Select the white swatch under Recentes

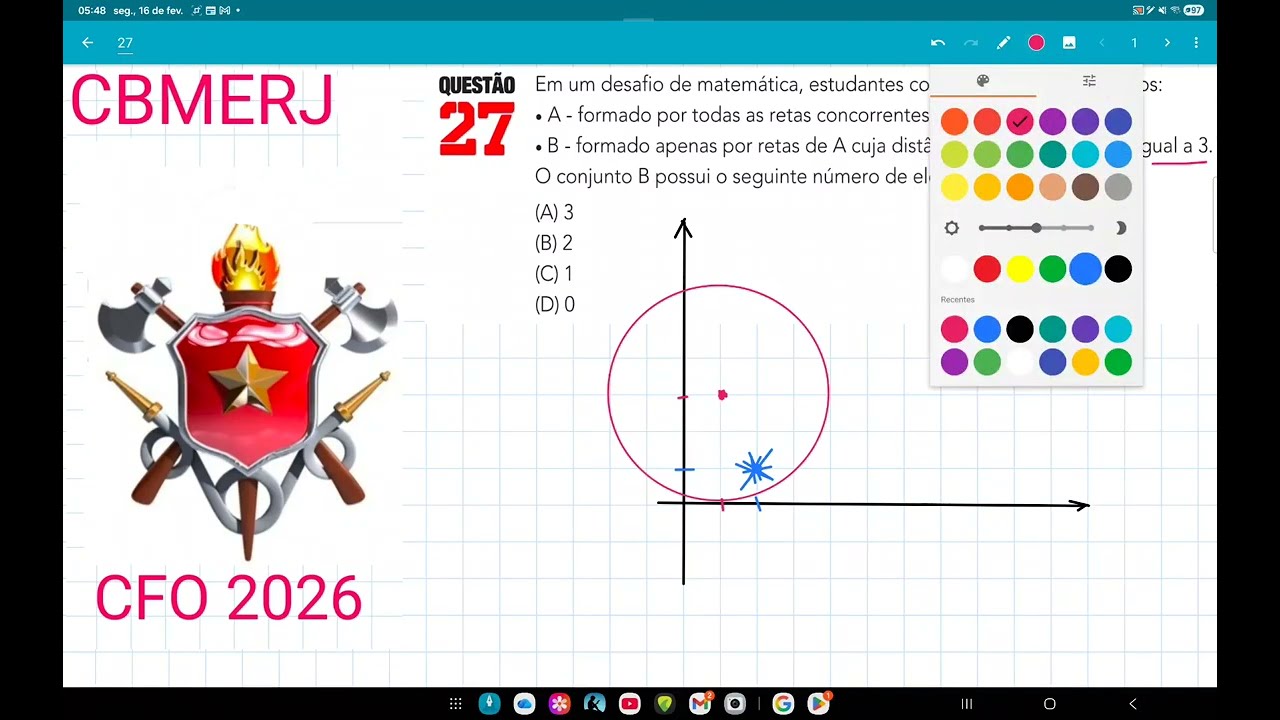pos(1019,362)
